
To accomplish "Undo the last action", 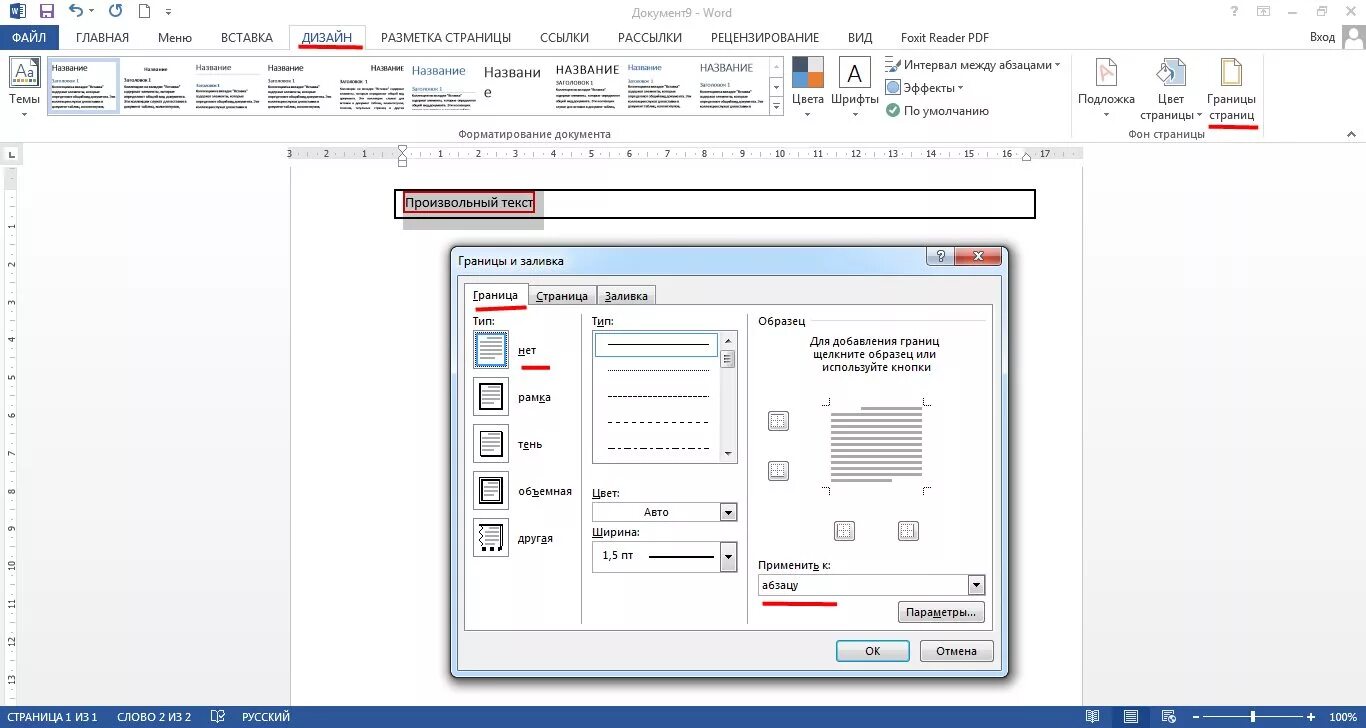I will (77, 12).
